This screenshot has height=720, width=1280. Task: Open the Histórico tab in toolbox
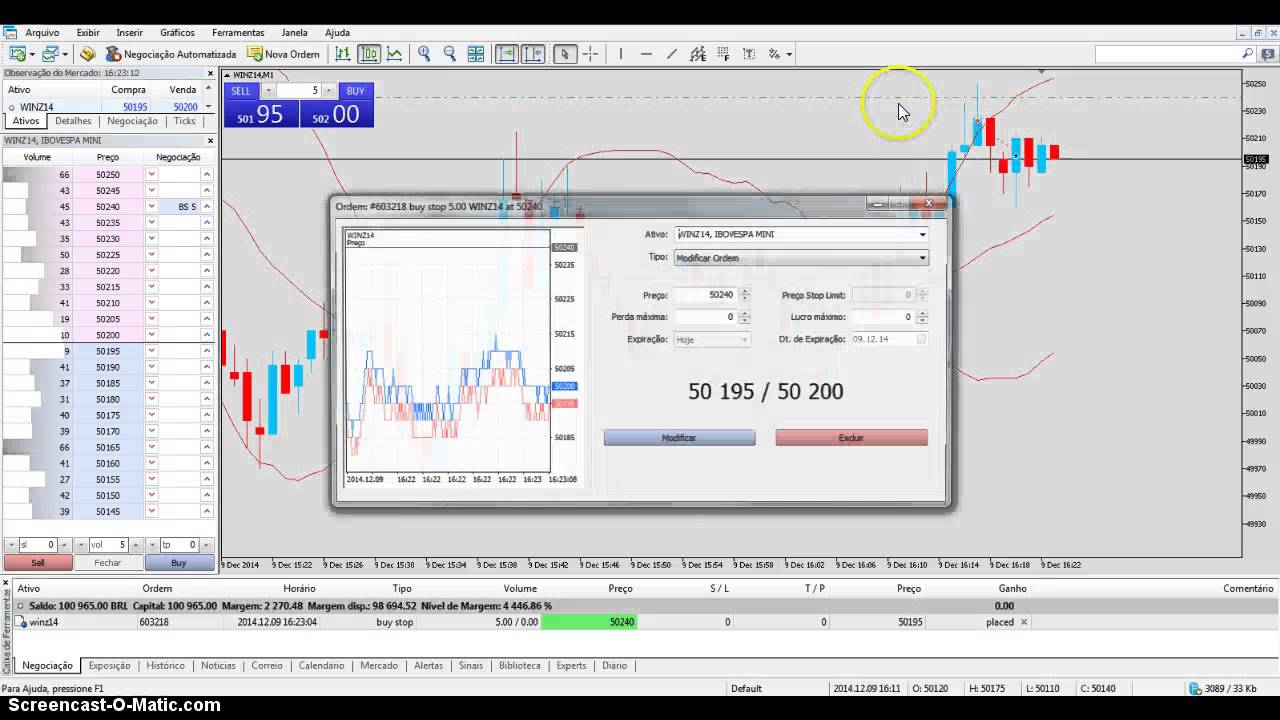tap(165, 665)
